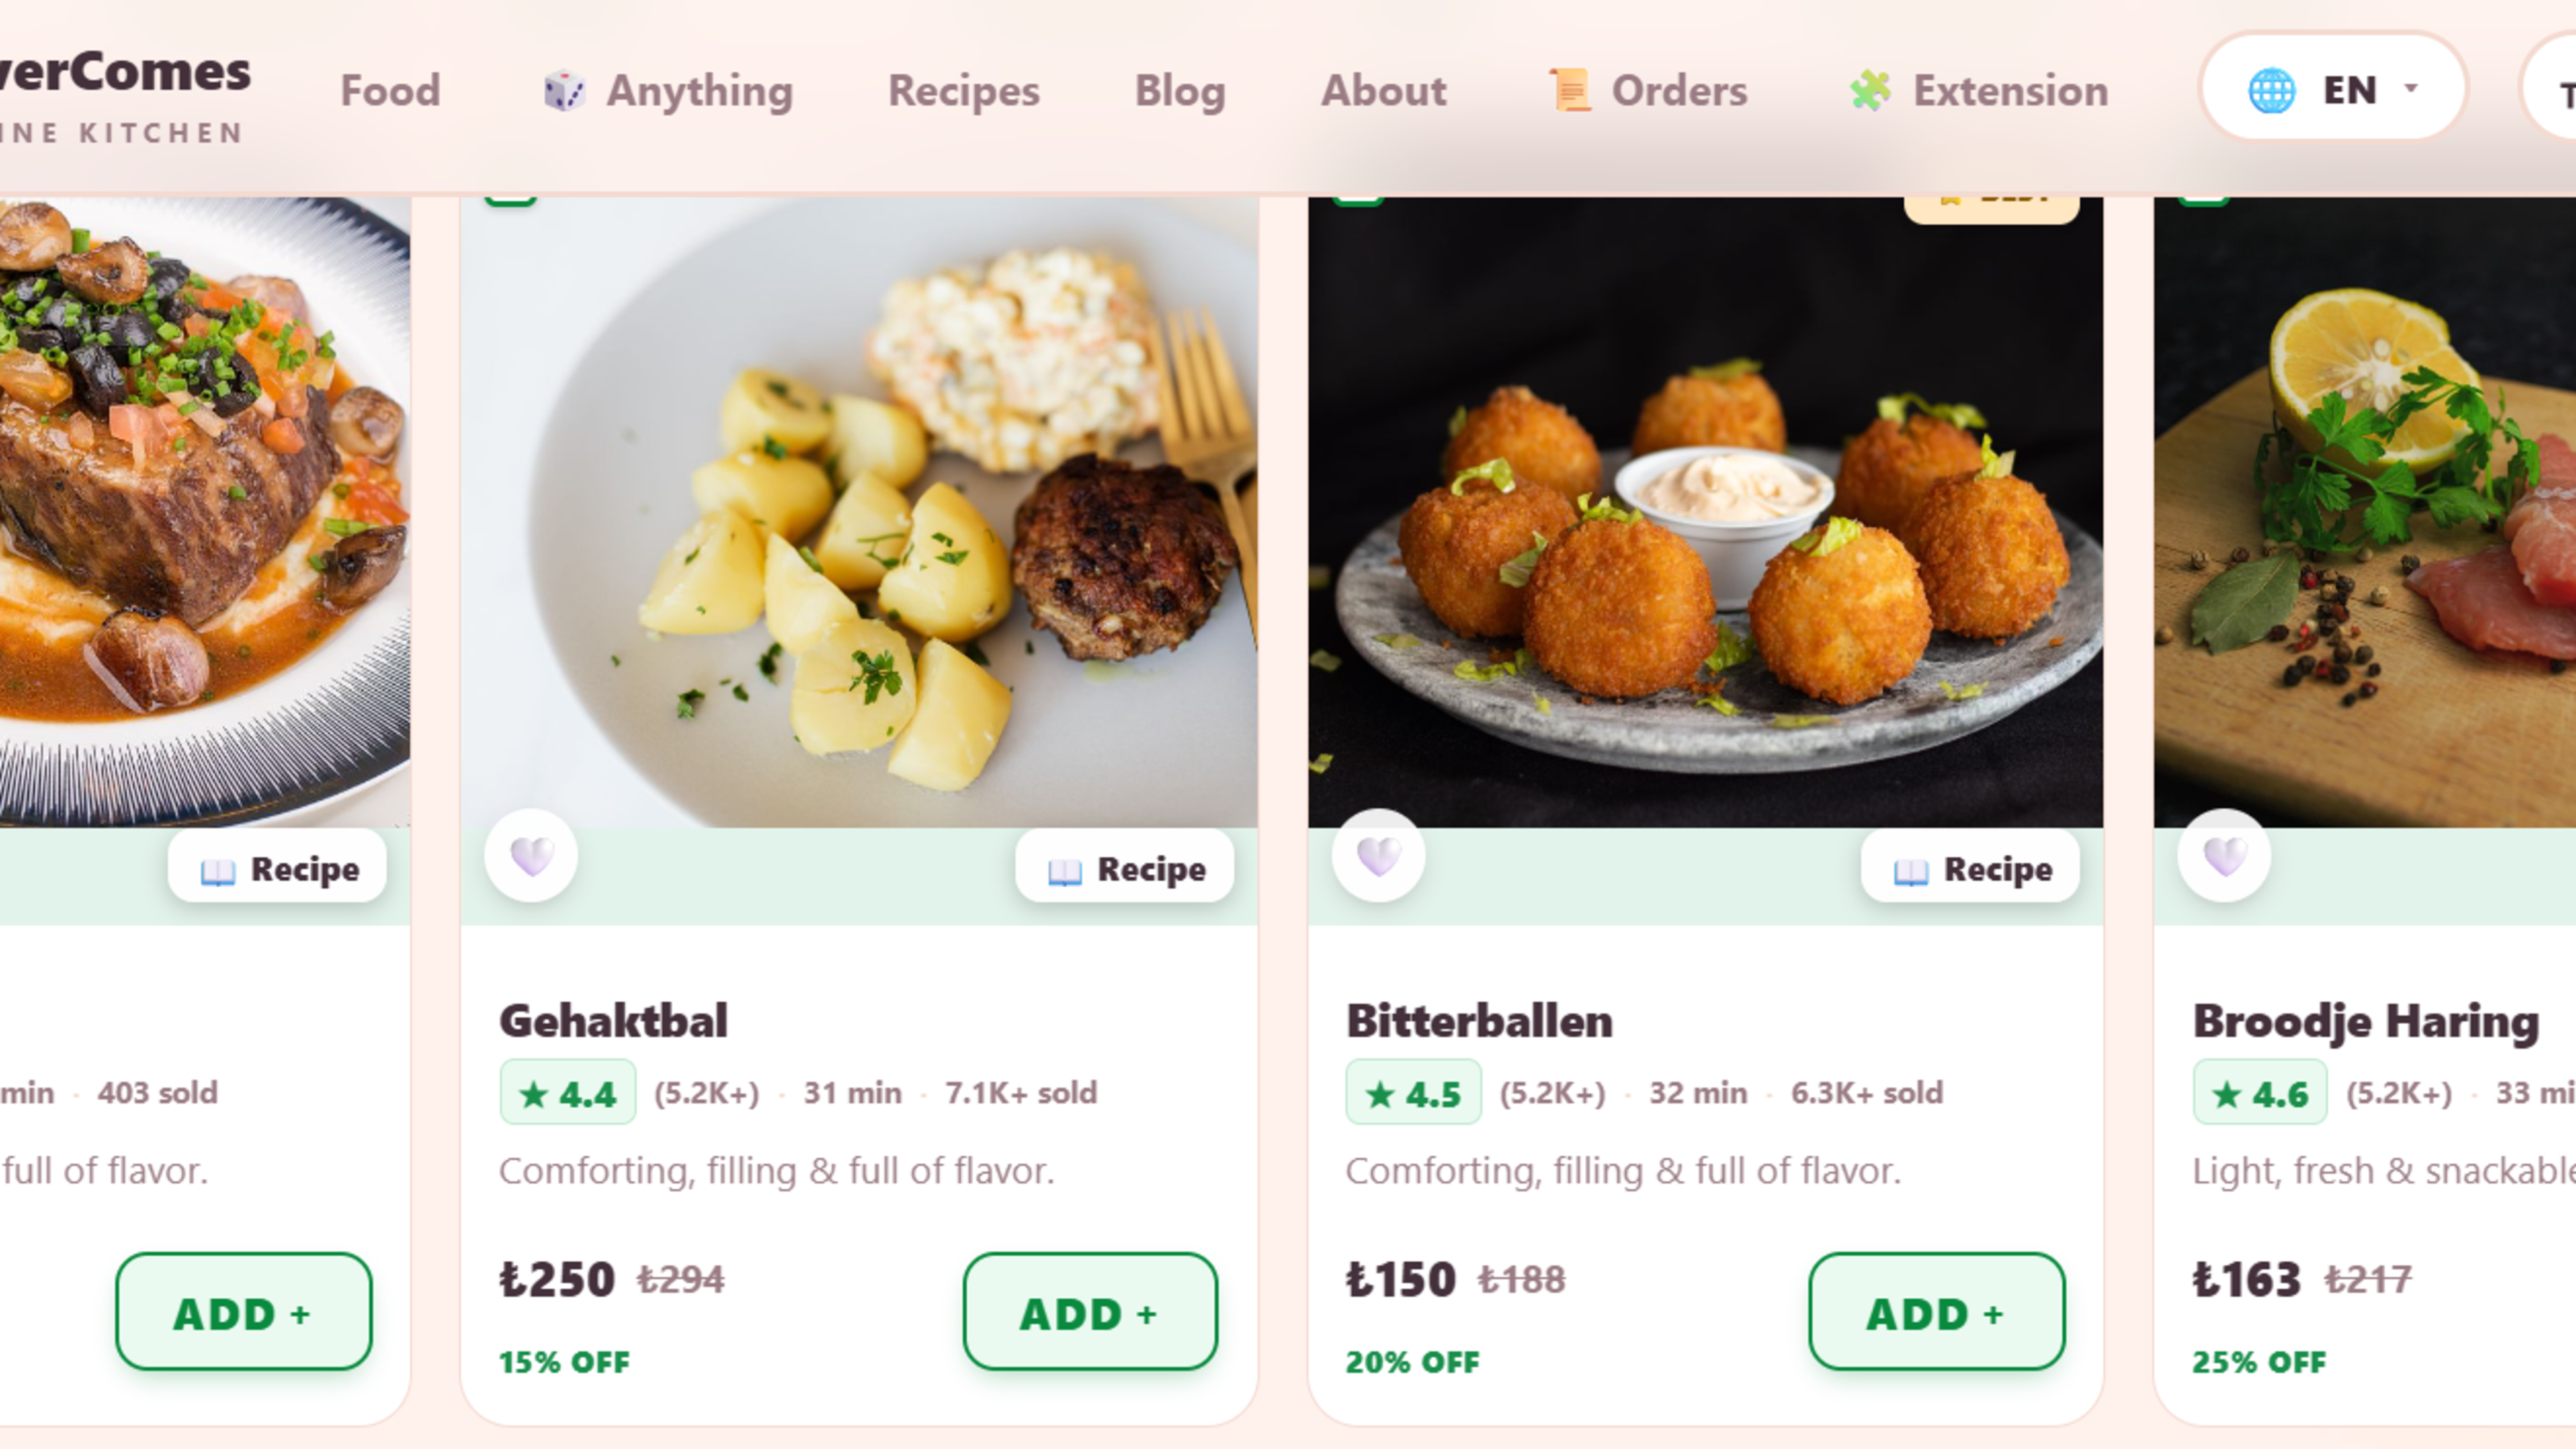
Task: Favorite Gehaktbal with the heart icon
Action: [531, 856]
